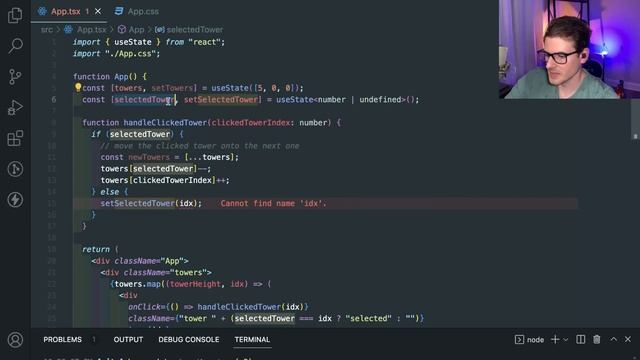
Task: Open the Extensions view
Action: tap(15, 138)
